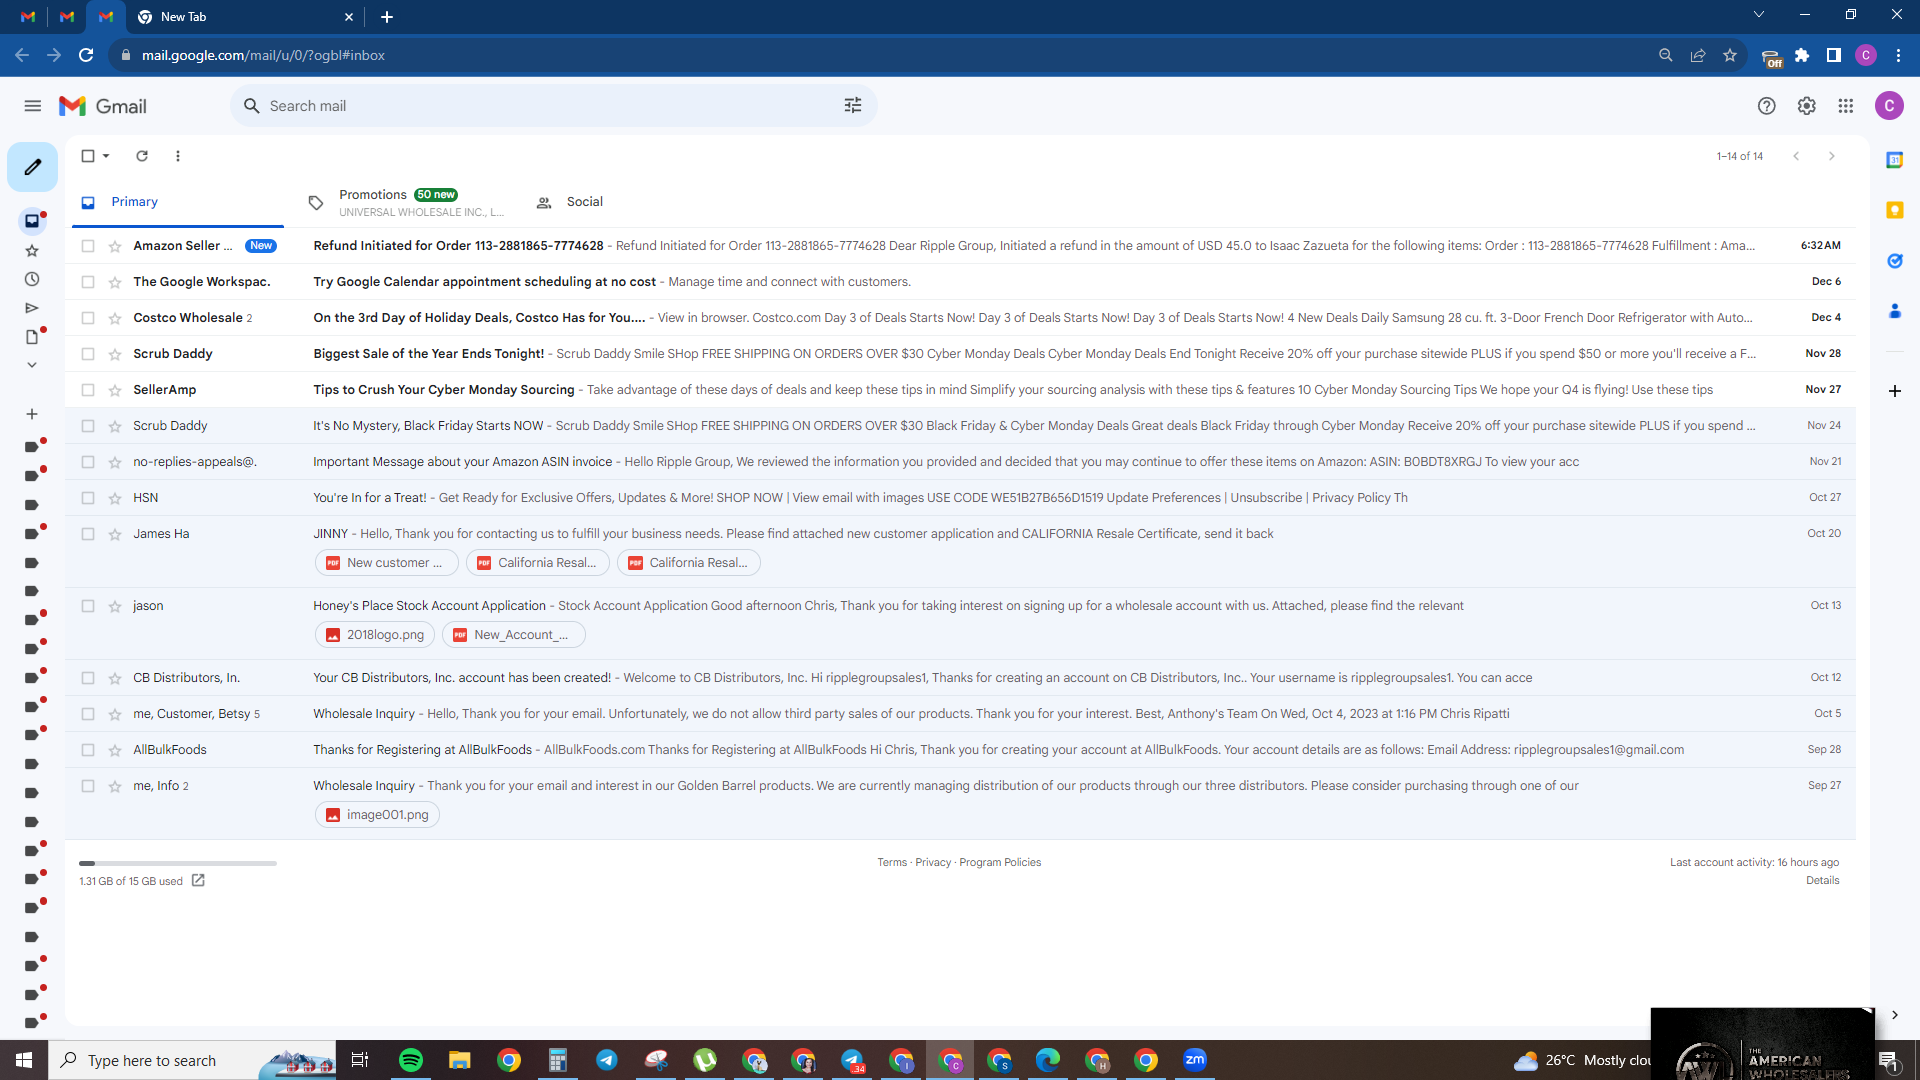Open the More options toolbar menu
This screenshot has height=1080, width=1920.
coord(178,156)
